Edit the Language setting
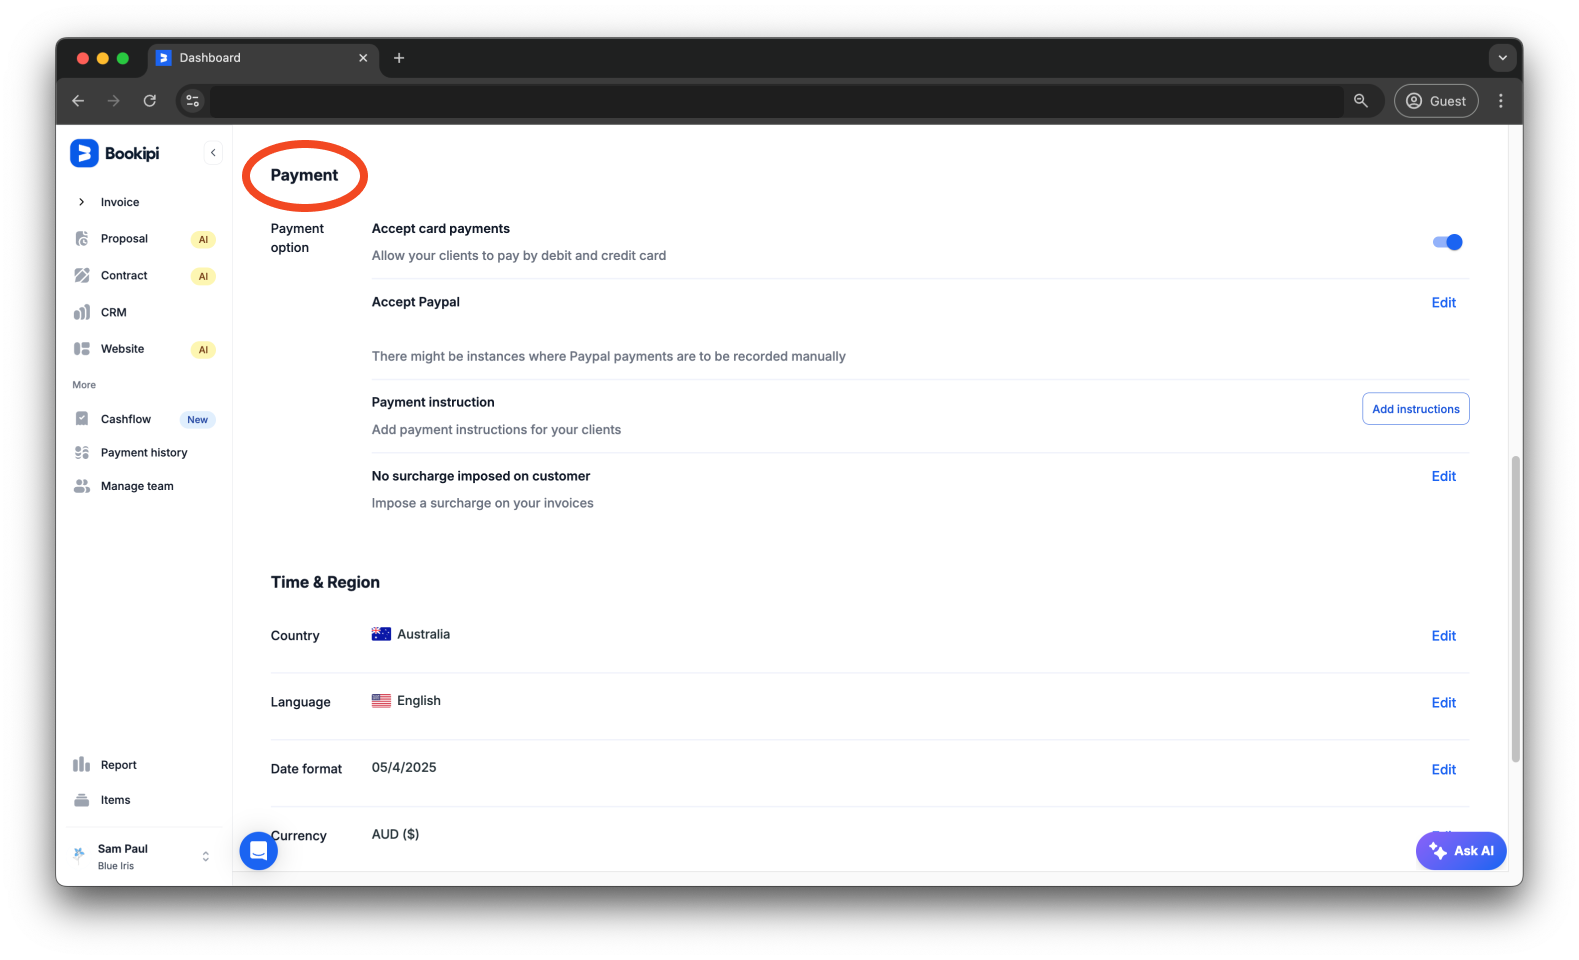The width and height of the screenshot is (1579, 960). (1443, 703)
